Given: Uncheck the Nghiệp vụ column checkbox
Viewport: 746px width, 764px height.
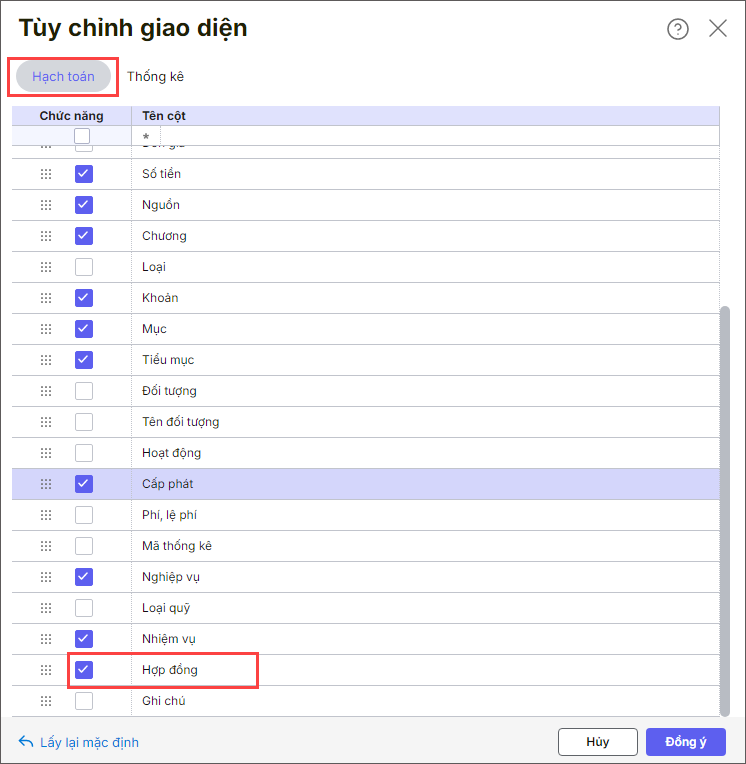Looking at the screenshot, I should coord(84,577).
